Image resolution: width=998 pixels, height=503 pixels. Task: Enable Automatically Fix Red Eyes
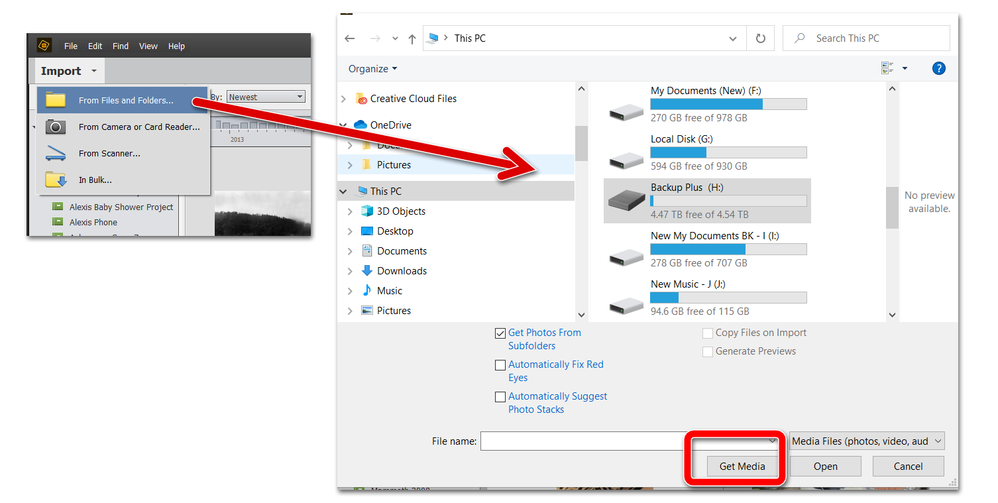[x=500, y=365]
